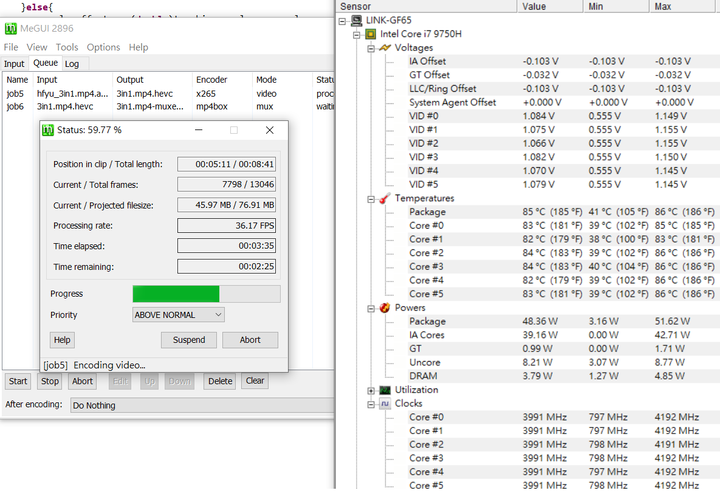Click the disabled Down button
720x493 pixels.
tap(180, 381)
